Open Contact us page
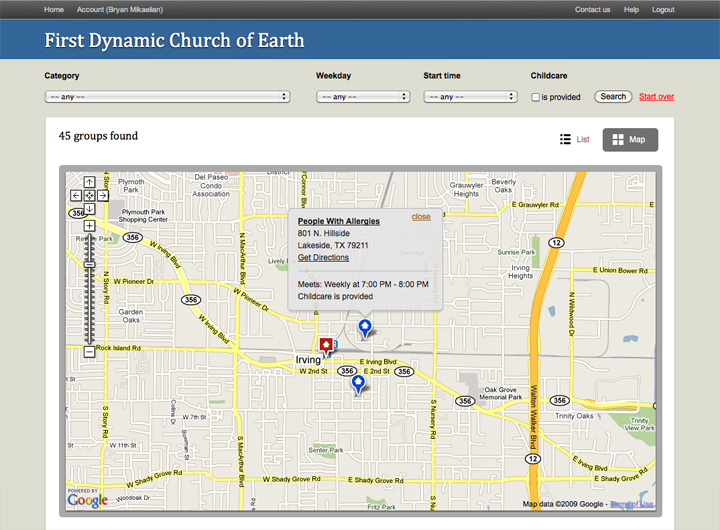 coord(592,9)
